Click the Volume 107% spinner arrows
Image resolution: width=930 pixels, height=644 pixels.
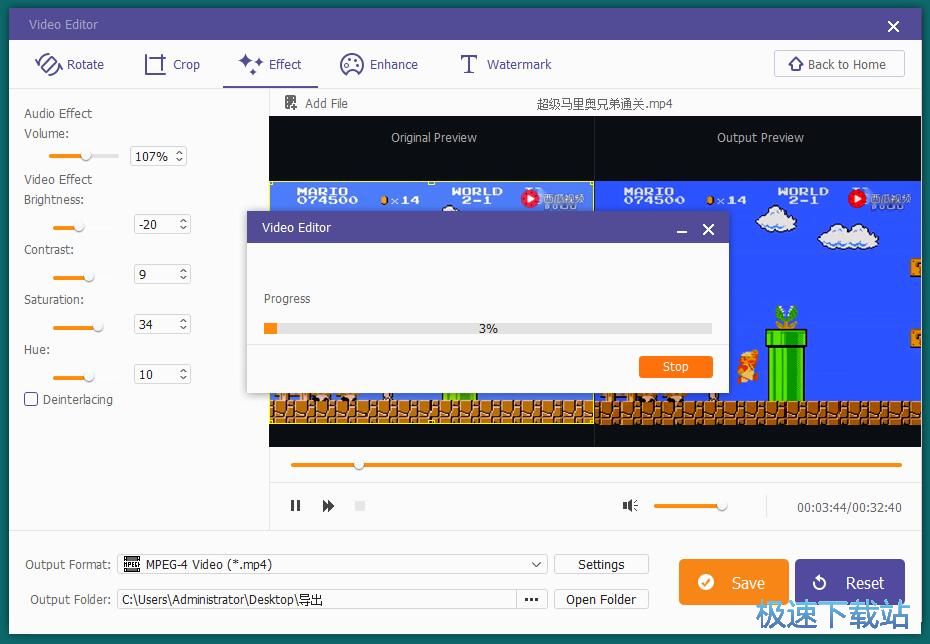coord(179,156)
